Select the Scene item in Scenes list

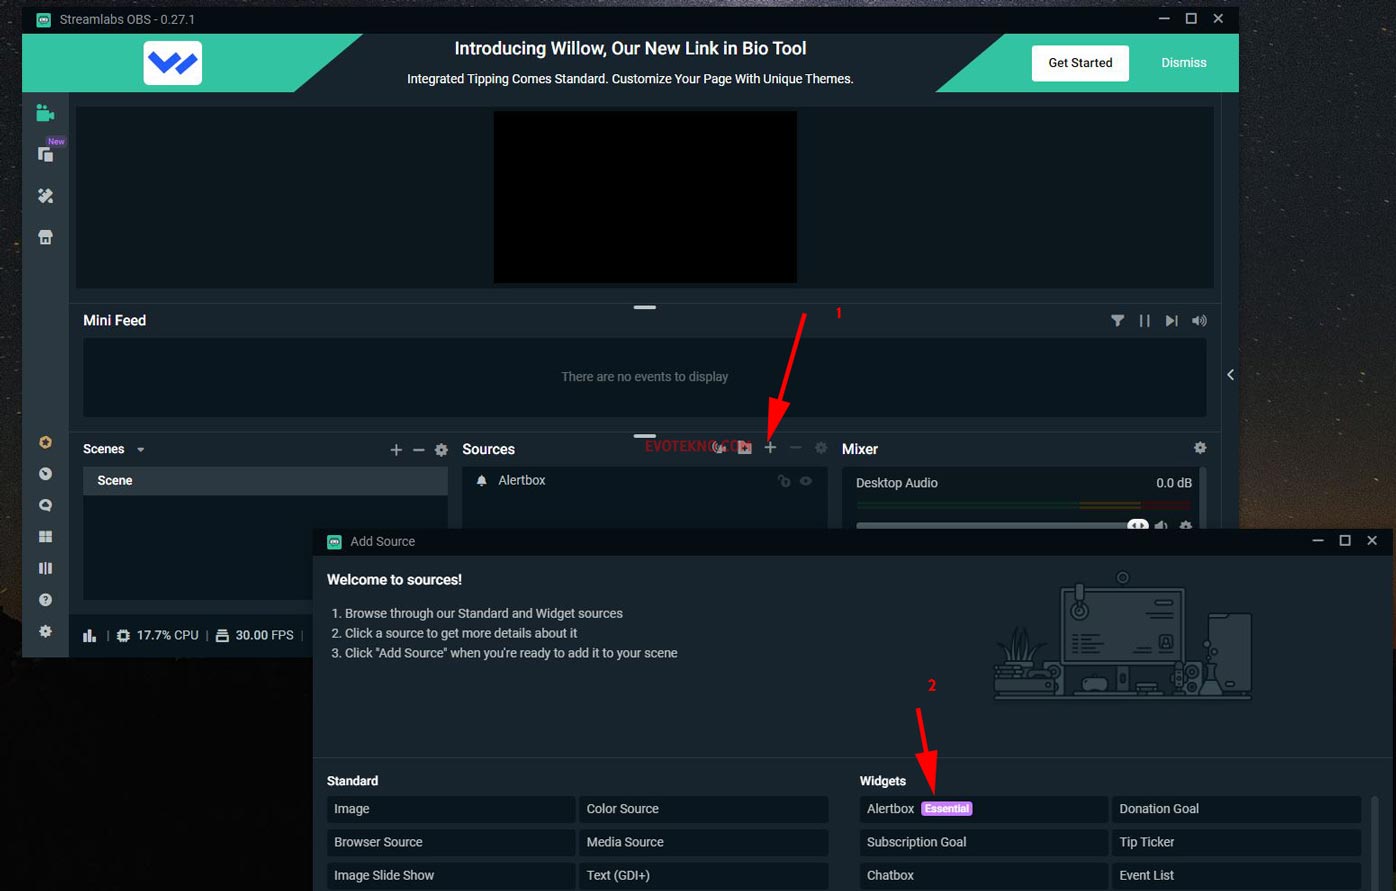pyautogui.click(x=265, y=481)
